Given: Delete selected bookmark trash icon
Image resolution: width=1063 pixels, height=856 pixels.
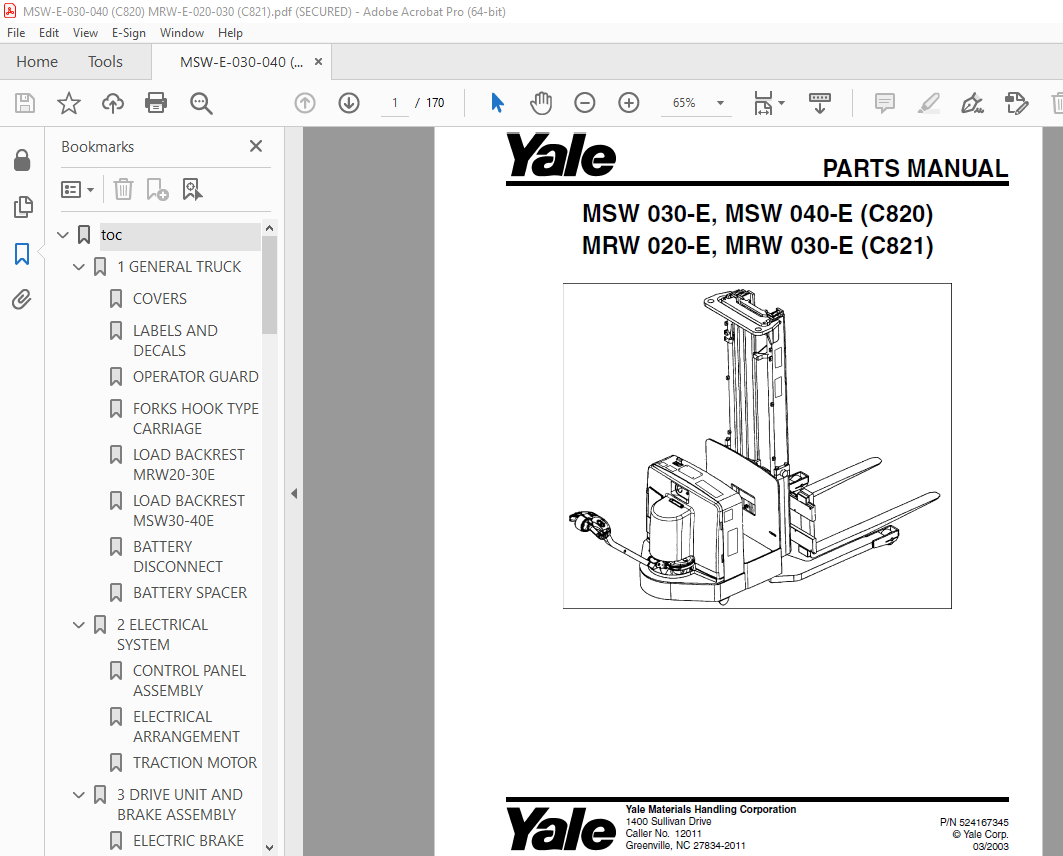Looking at the screenshot, I should [123, 189].
